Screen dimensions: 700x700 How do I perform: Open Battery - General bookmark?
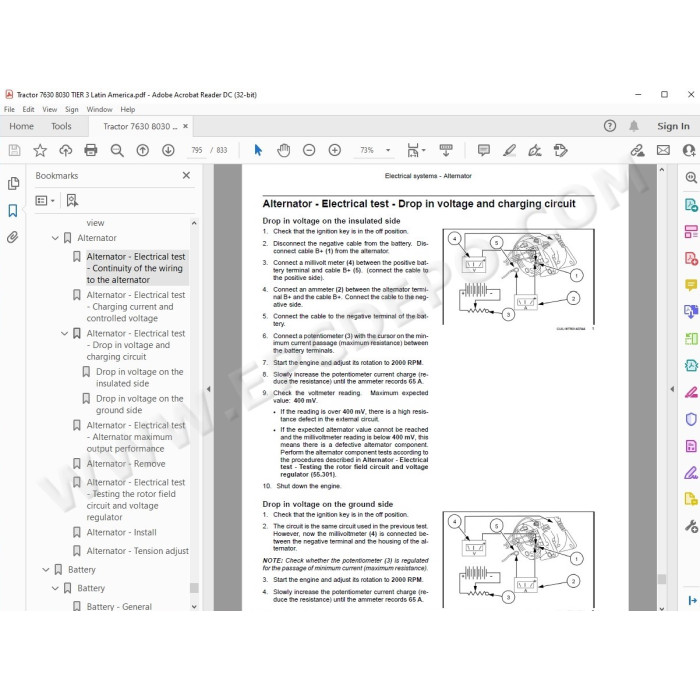click(x=119, y=607)
